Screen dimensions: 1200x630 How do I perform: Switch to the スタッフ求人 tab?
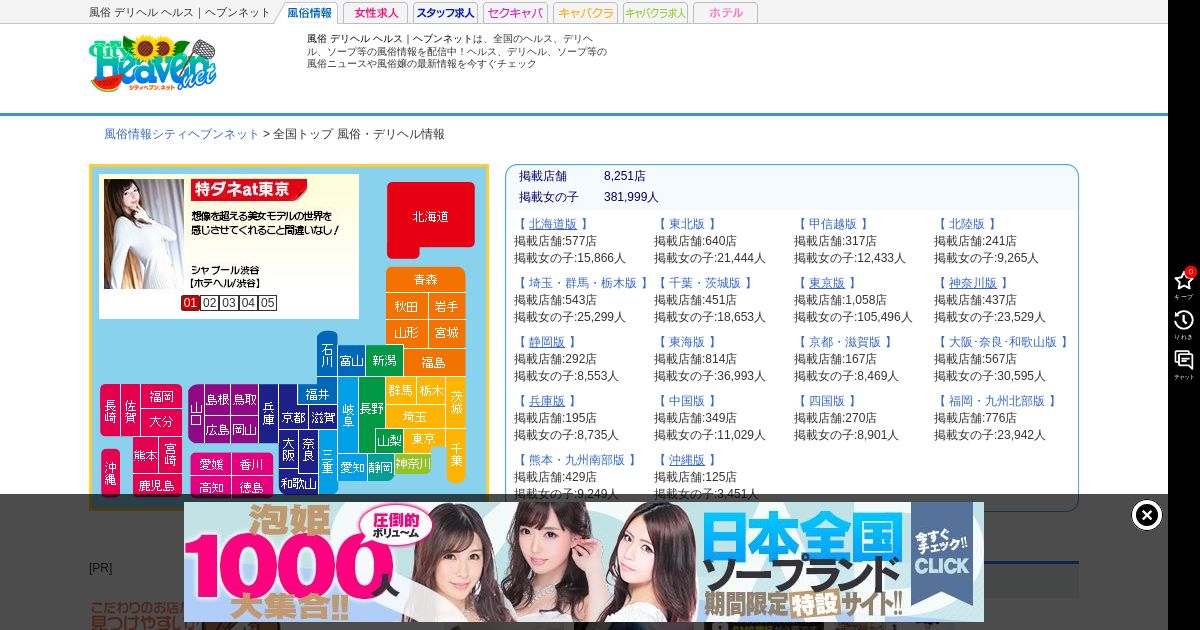tap(445, 13)
